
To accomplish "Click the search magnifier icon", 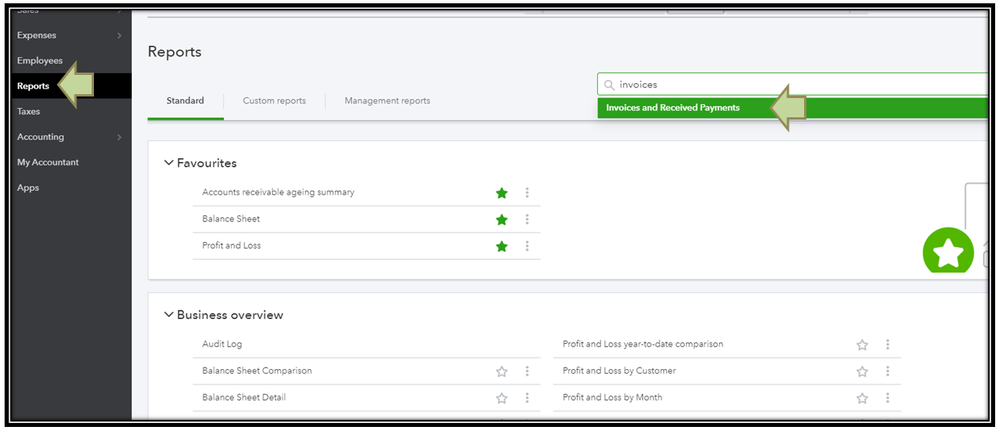I will tap(609, 85).
